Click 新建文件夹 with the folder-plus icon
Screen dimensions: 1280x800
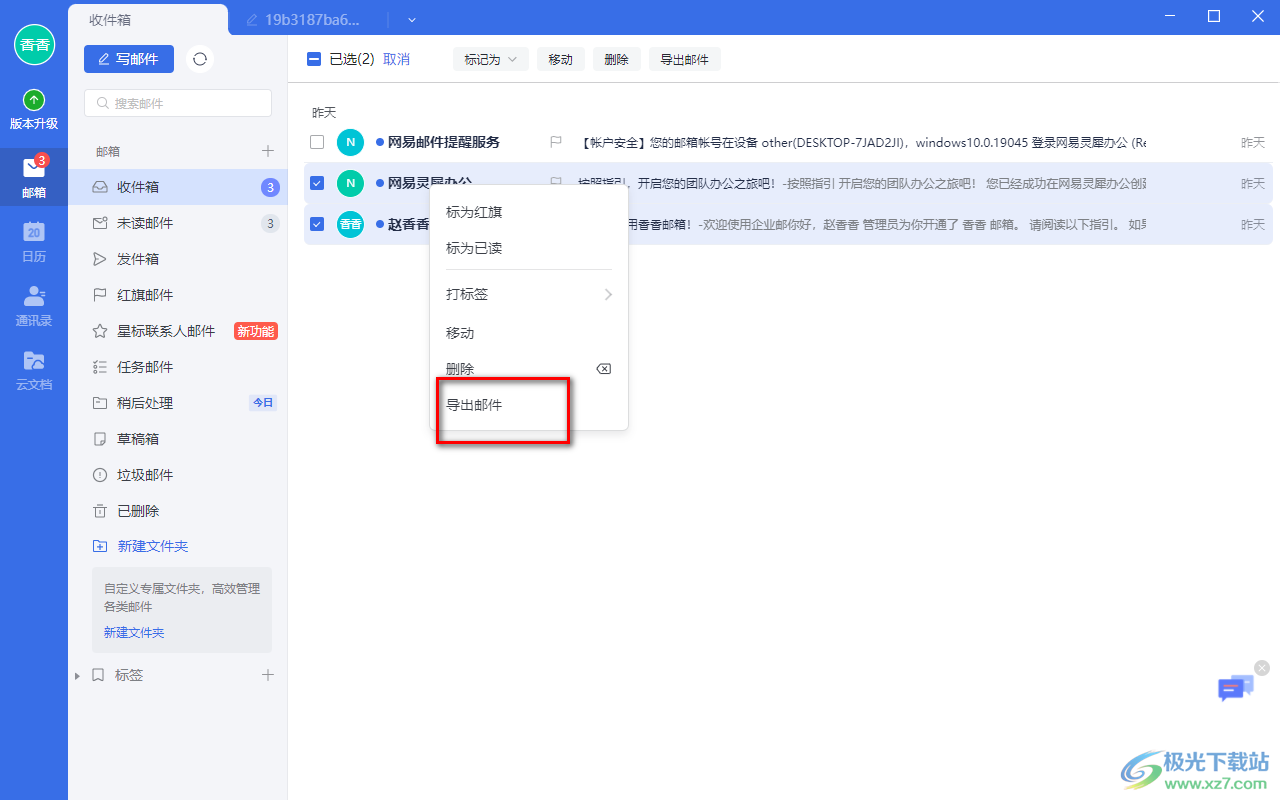tap(140, 546)
